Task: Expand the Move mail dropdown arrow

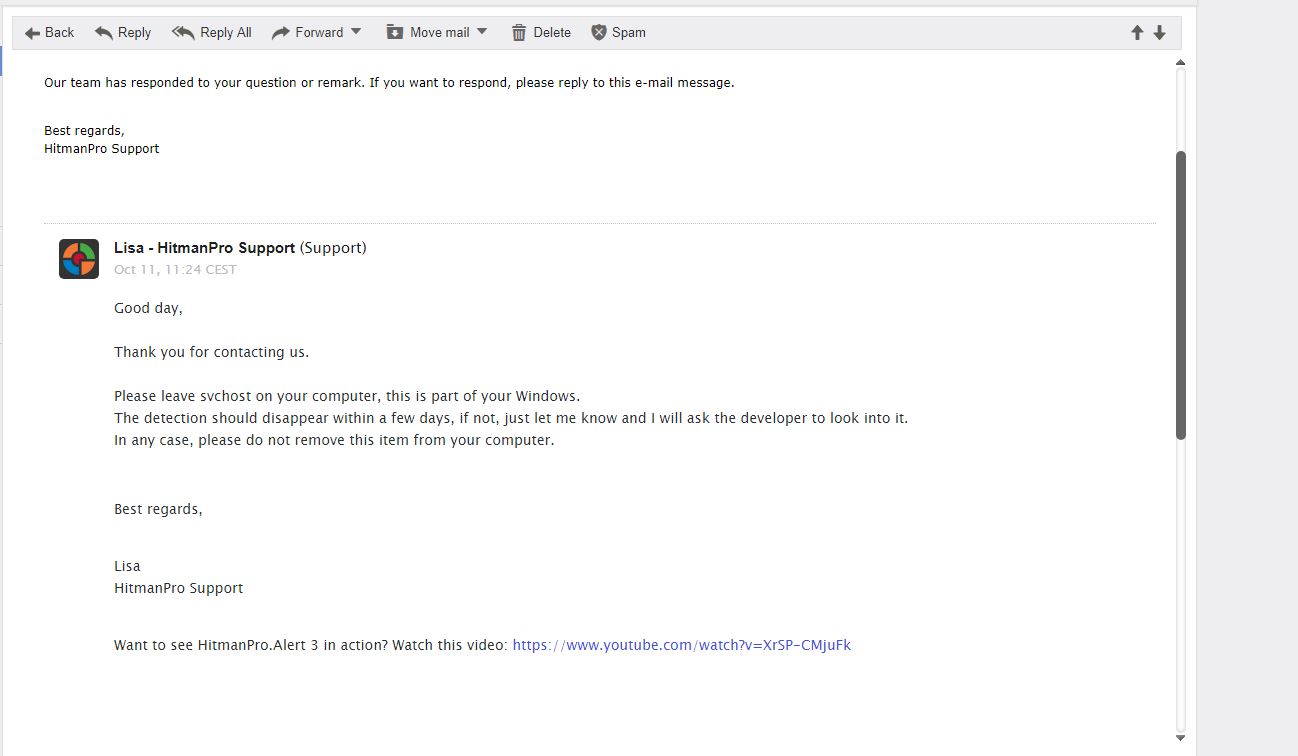Action: [482, 32]
